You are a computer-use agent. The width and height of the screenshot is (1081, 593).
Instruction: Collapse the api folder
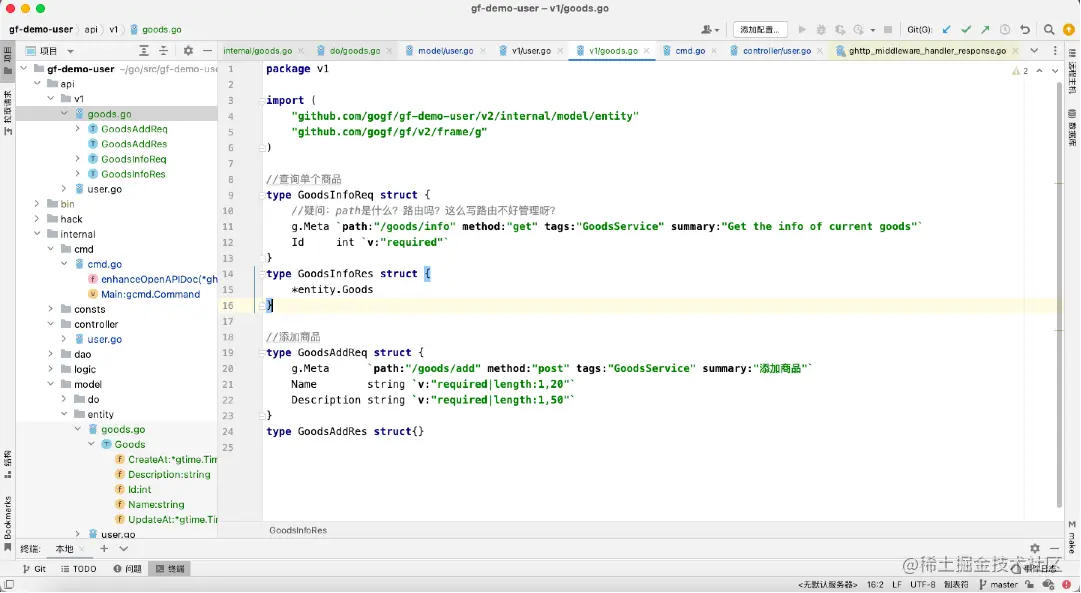pos(37,83)
